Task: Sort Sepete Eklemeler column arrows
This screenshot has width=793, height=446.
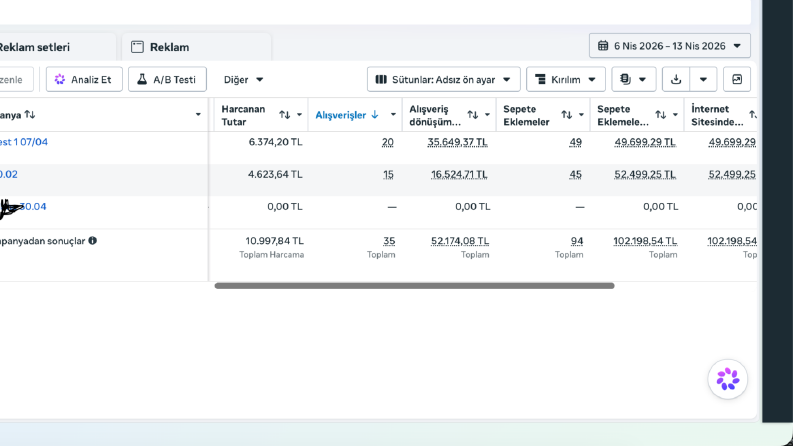Action: (567, 115)
